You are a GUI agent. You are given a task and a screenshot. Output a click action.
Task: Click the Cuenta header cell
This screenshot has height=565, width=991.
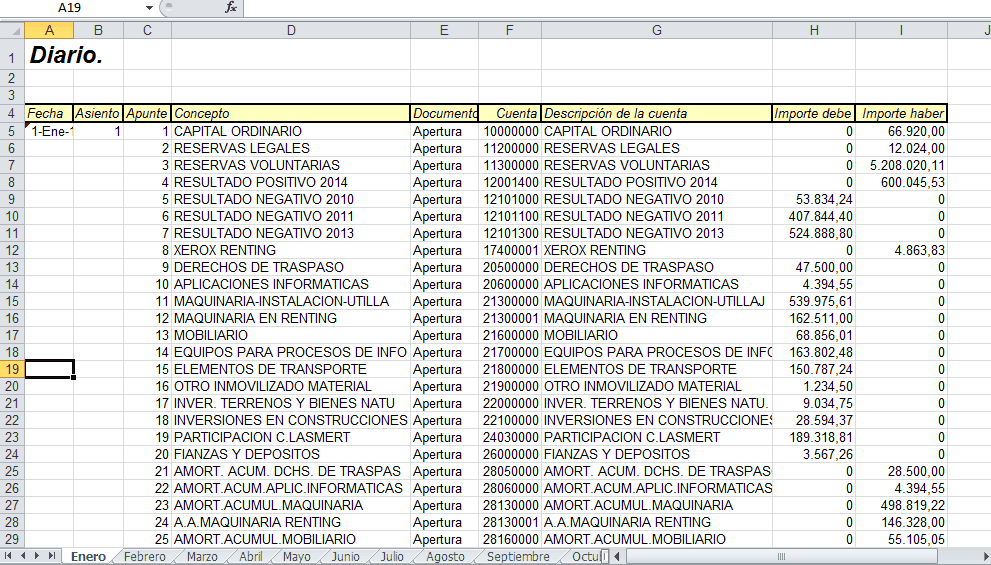(510, 114)
